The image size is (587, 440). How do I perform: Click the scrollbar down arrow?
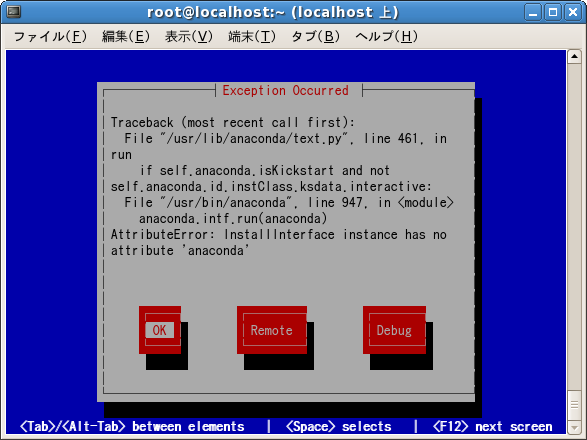pos(574,427)
